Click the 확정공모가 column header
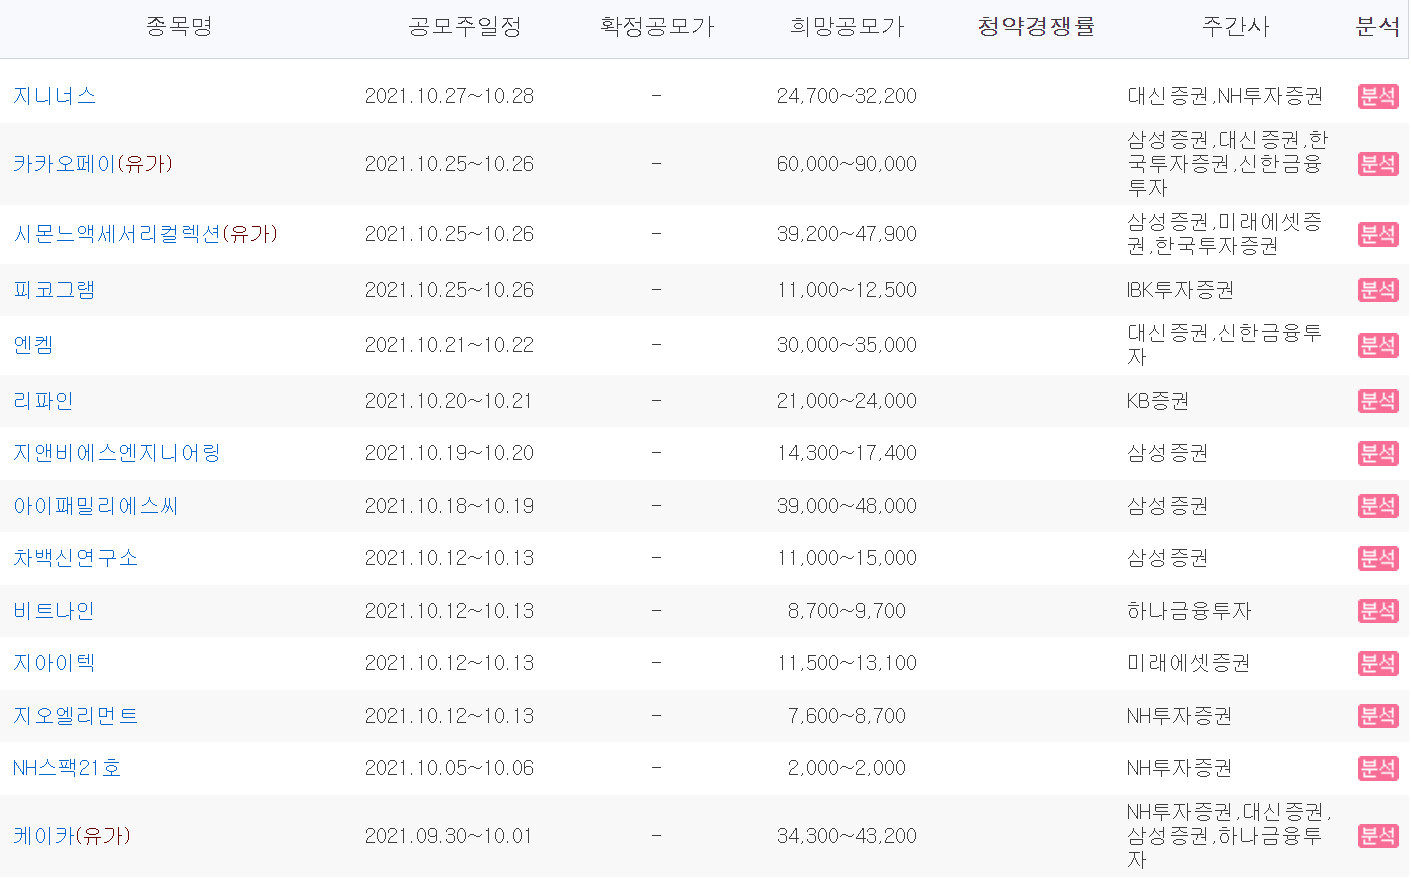The width and height of the screenshot is (1411, 881). 657,27
